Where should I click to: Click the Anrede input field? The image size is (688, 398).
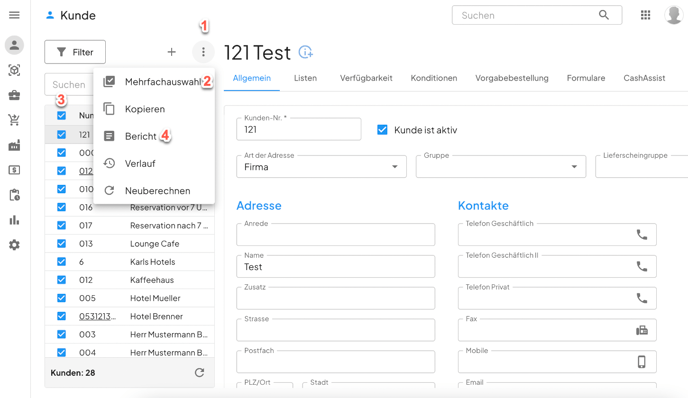(336, 234)
